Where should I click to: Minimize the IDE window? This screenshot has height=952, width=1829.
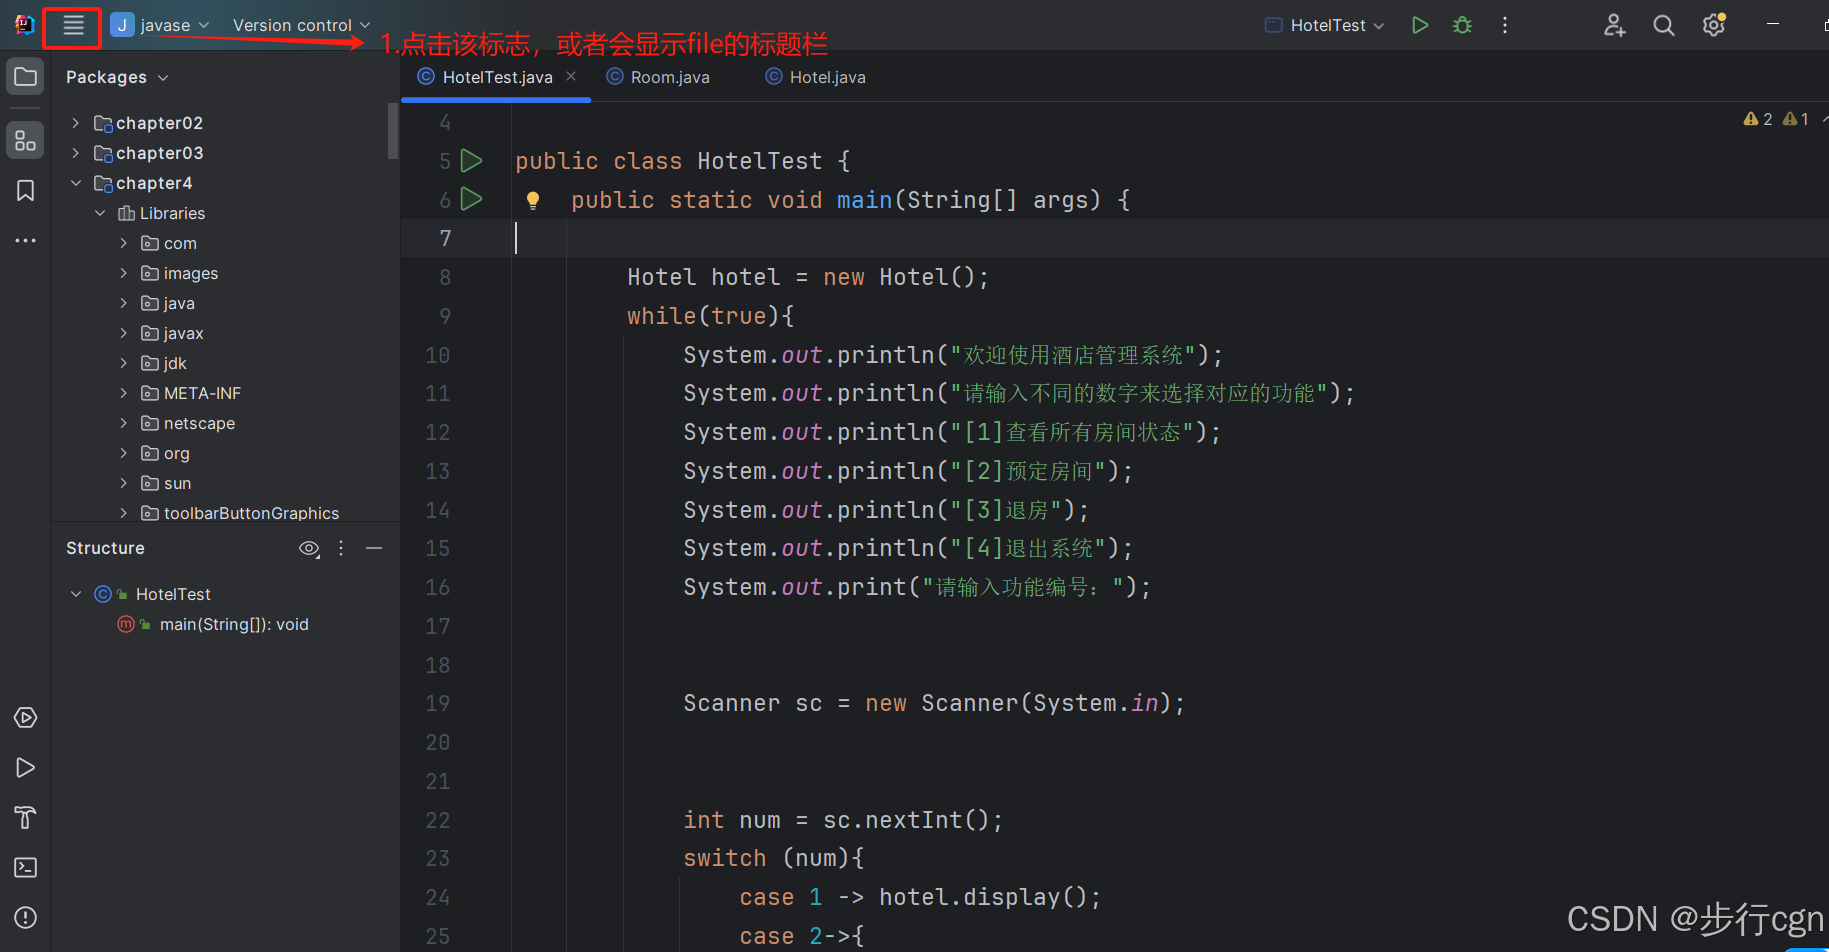click(1773, 25)
